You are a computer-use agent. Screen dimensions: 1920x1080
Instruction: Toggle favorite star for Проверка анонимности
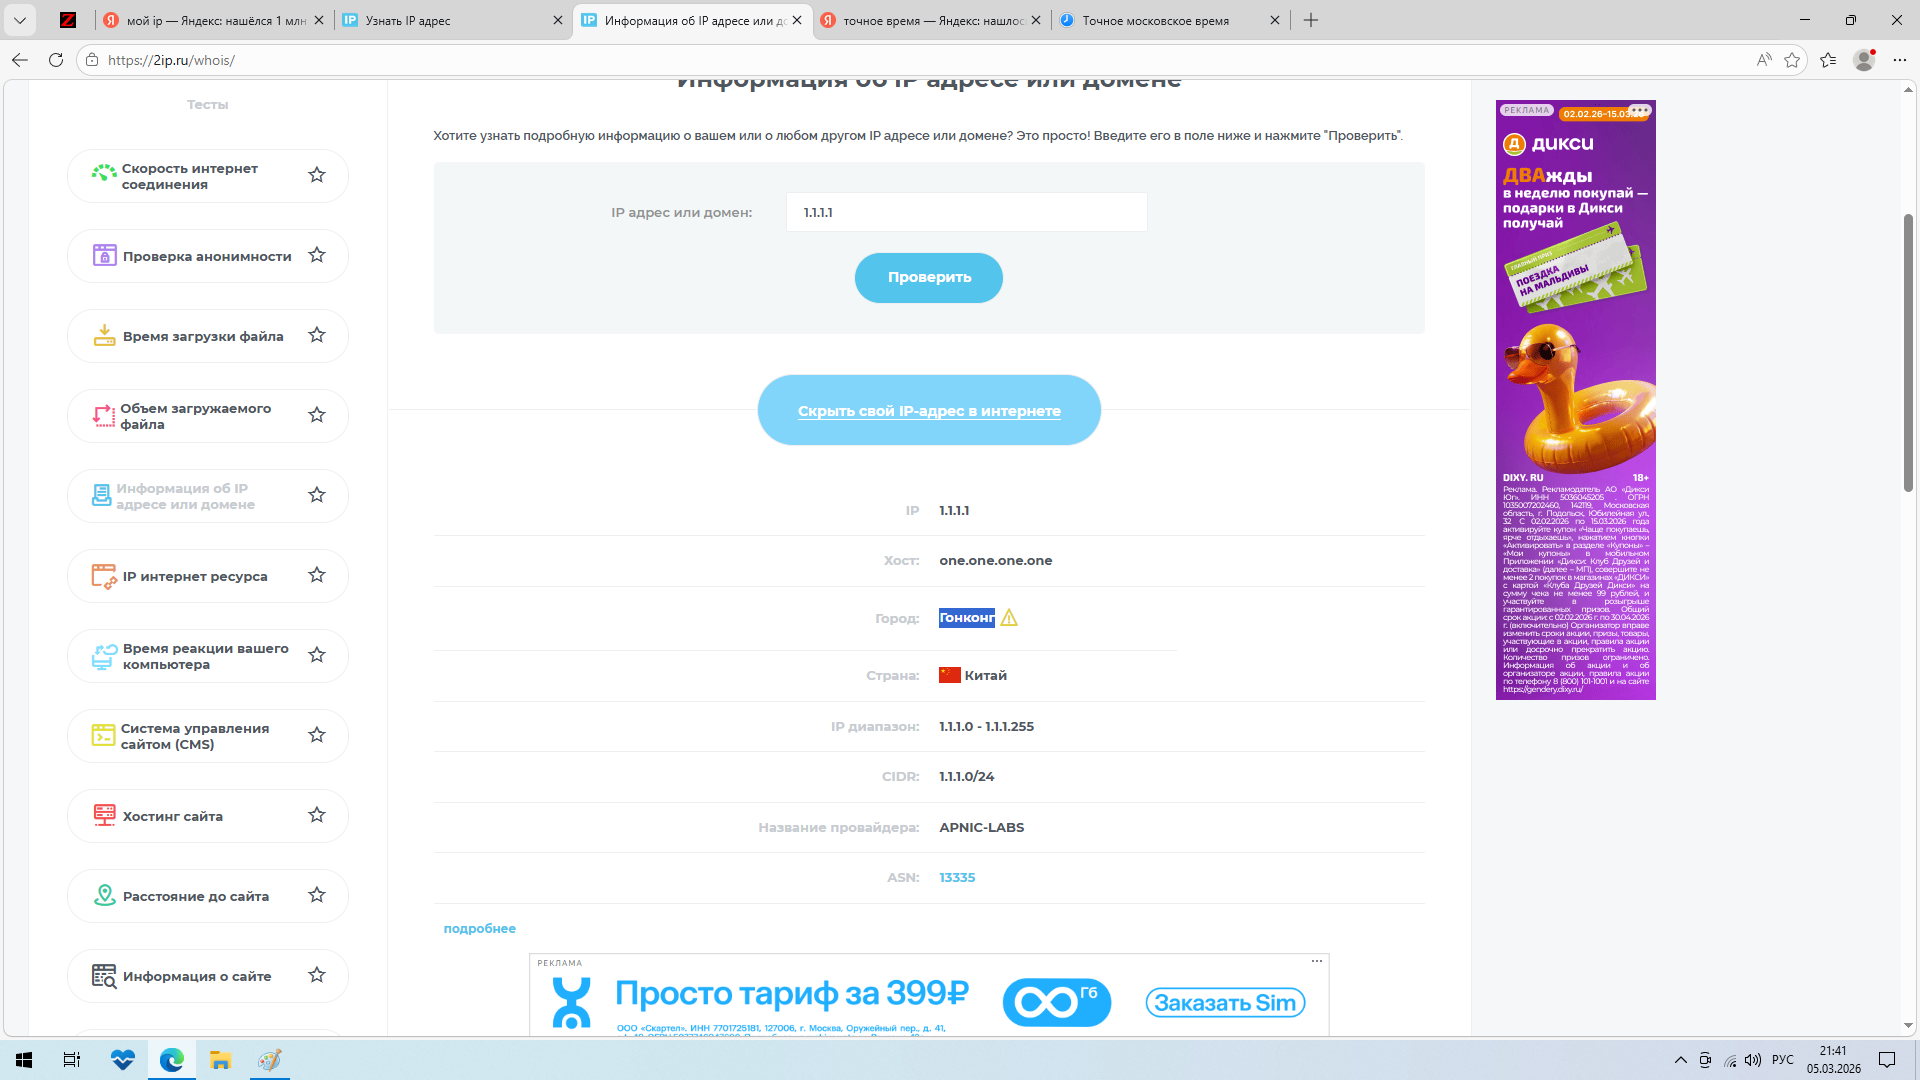tap(317, 255)
